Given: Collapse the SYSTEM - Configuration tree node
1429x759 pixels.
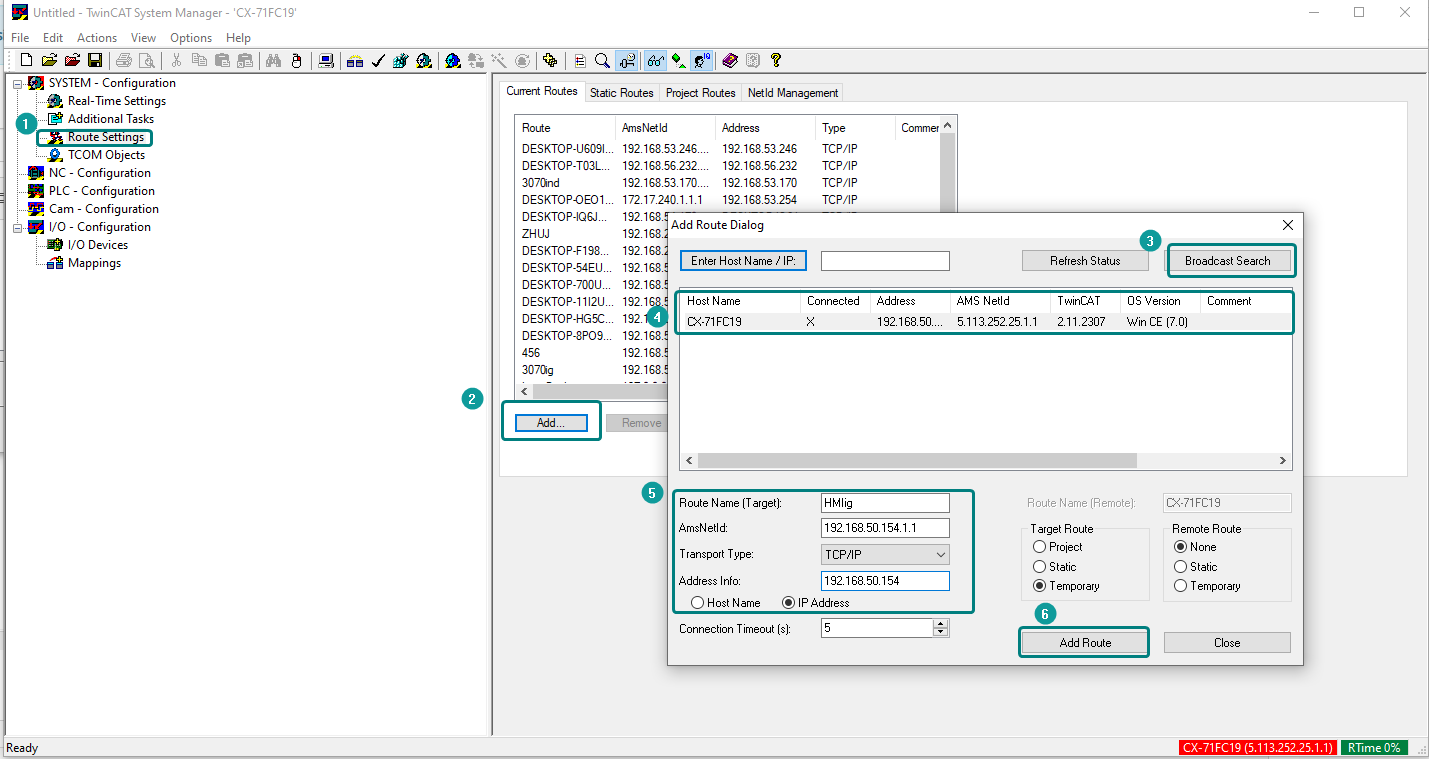Looking at the screenshot, I should [x=18, y=84].
